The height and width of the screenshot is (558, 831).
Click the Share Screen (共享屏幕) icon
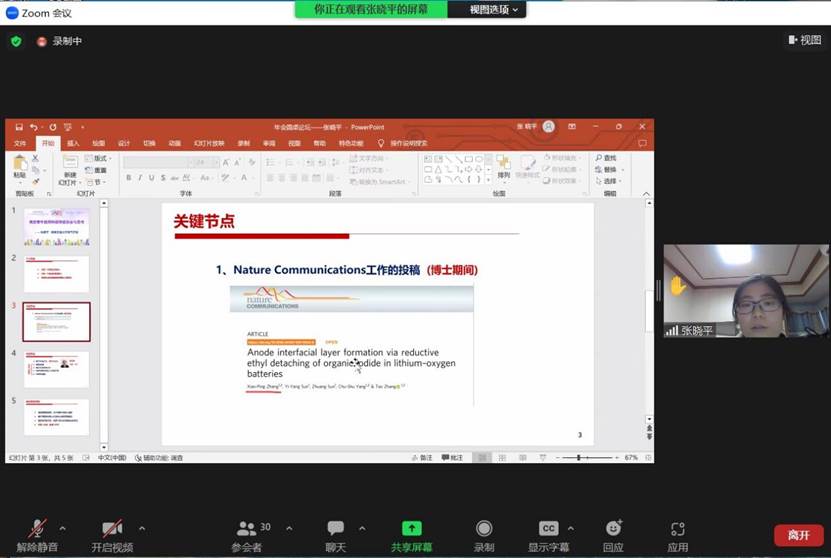click(x=411, y=529)
